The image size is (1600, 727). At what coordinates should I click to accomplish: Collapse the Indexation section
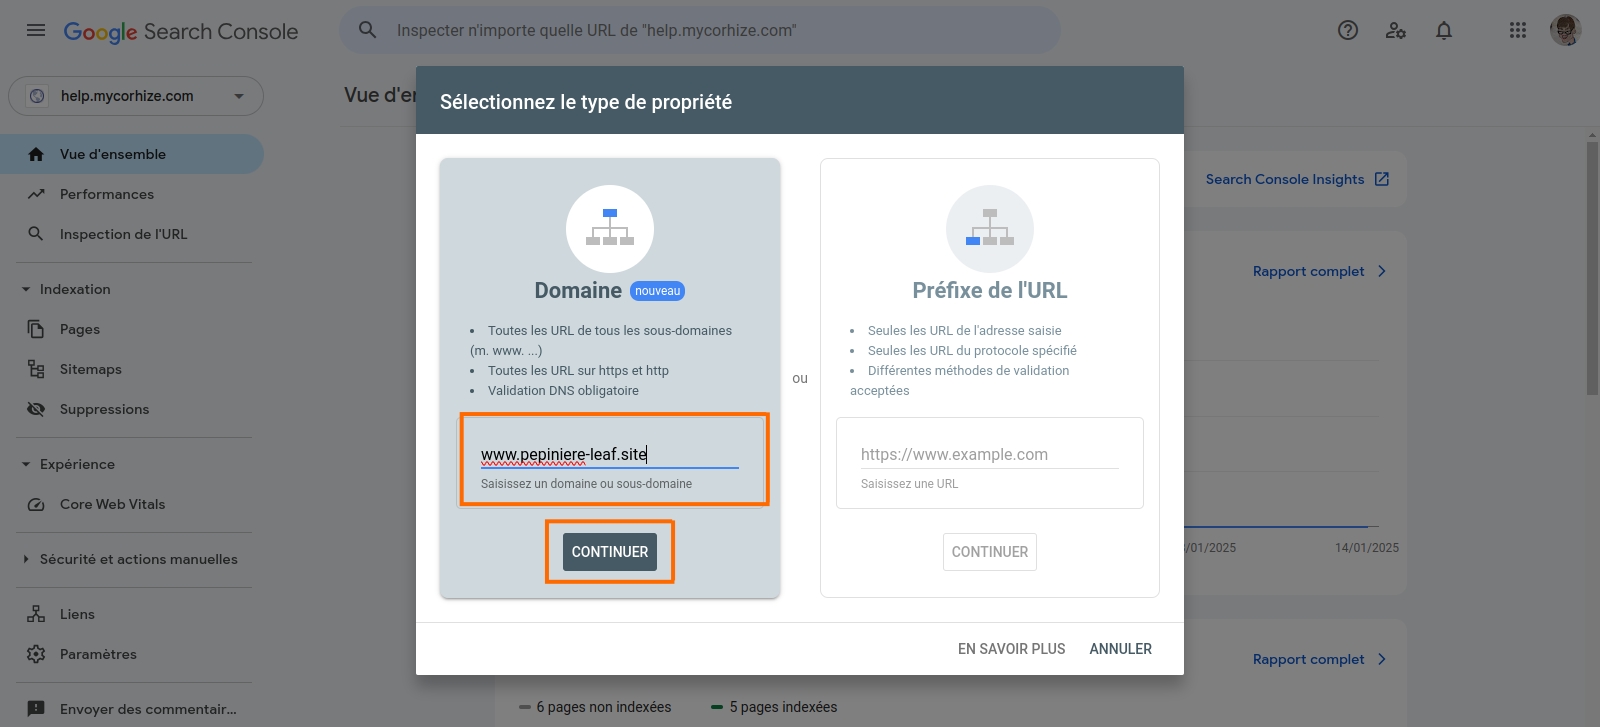[x=26, y=289]
